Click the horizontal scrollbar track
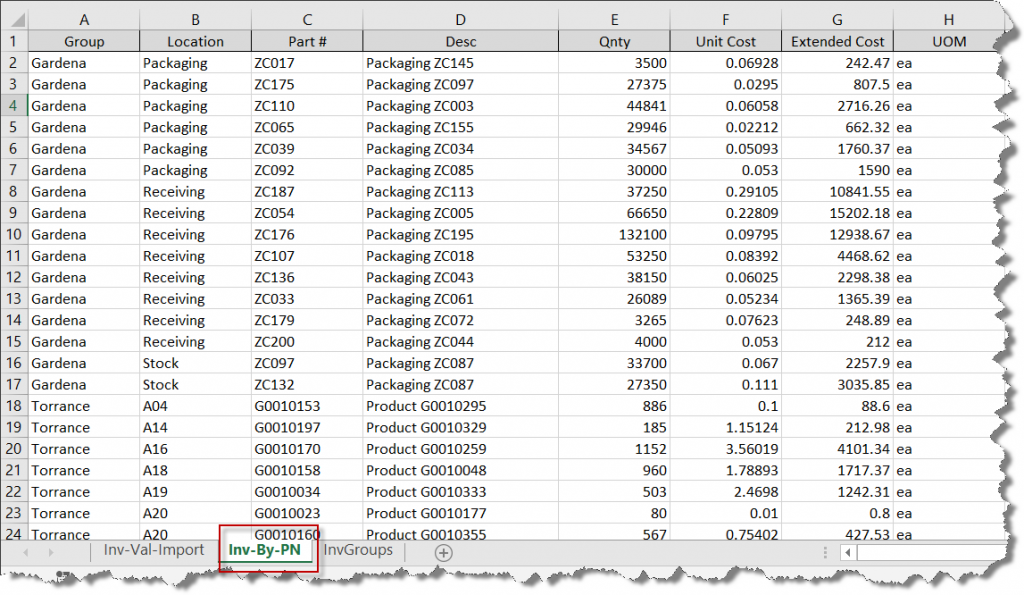 pos(930,552)
